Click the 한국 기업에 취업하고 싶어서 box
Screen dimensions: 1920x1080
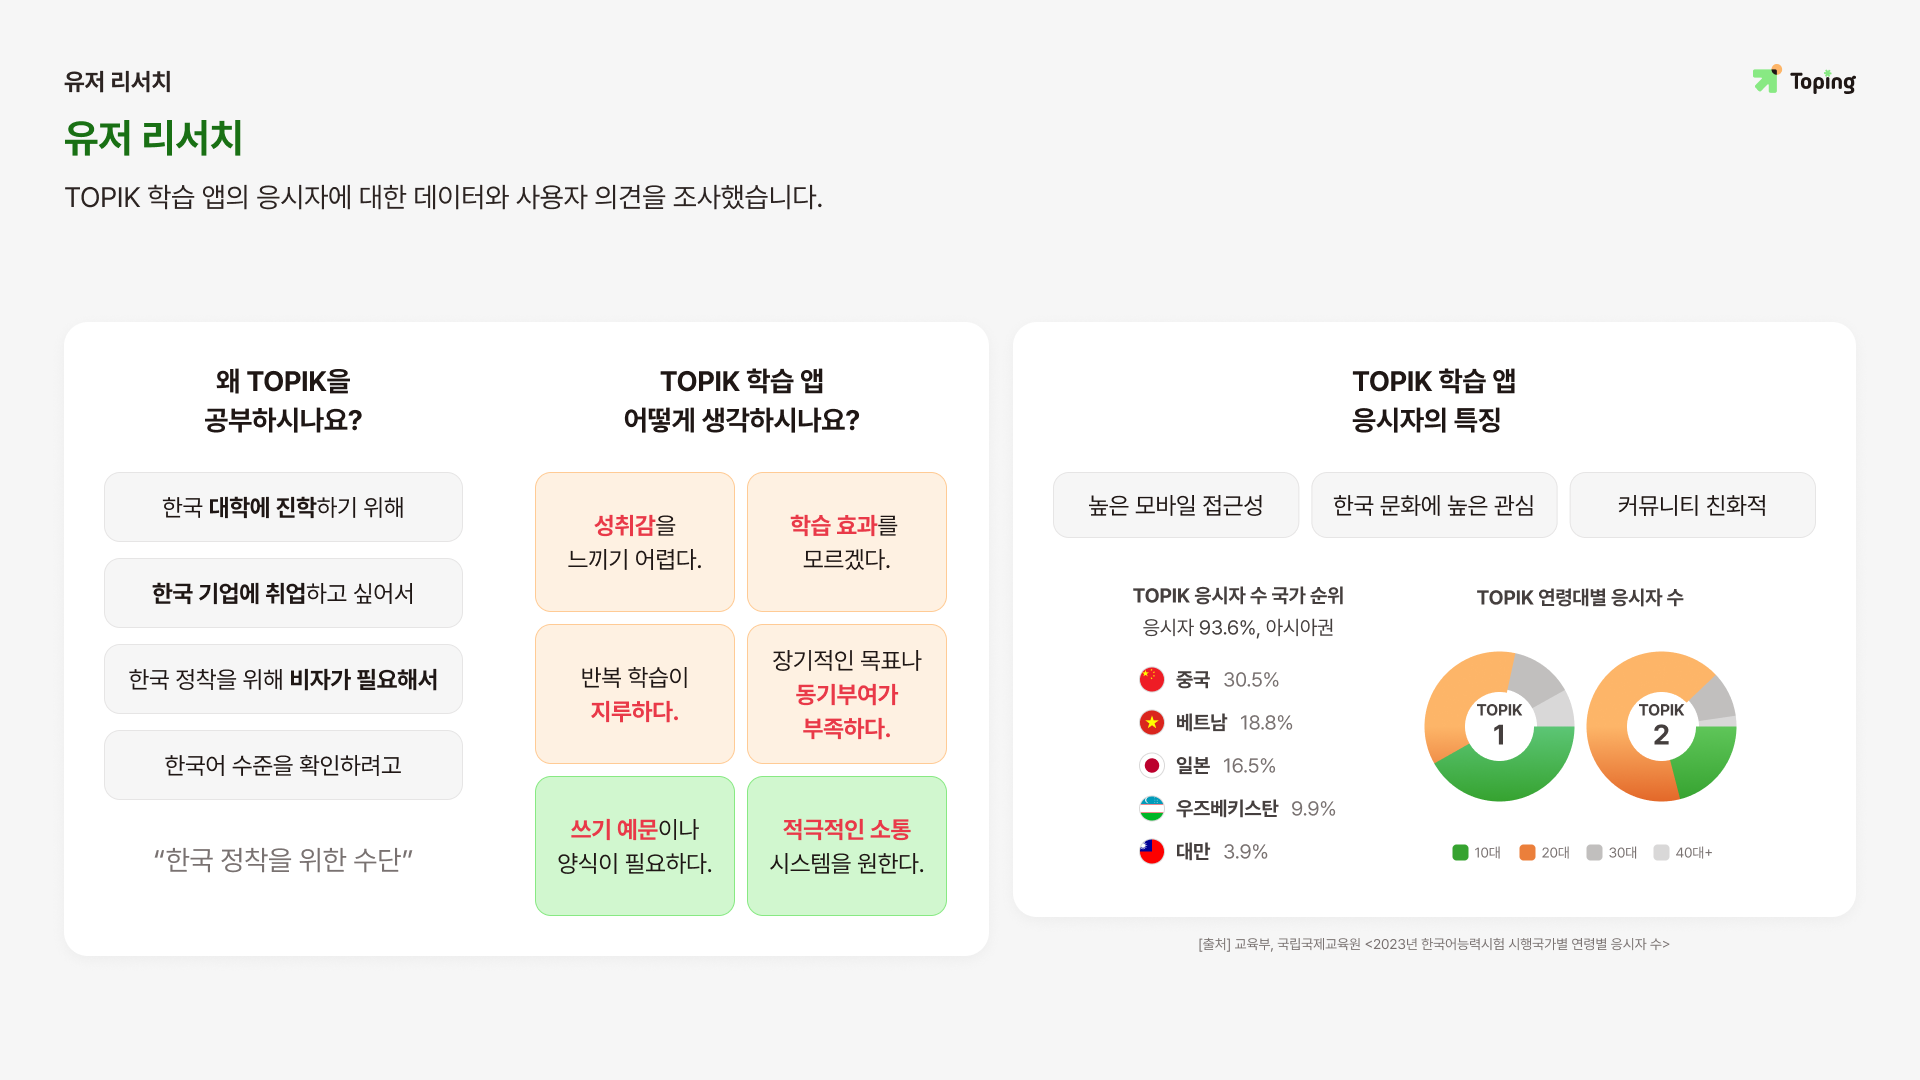click(283, 593)
